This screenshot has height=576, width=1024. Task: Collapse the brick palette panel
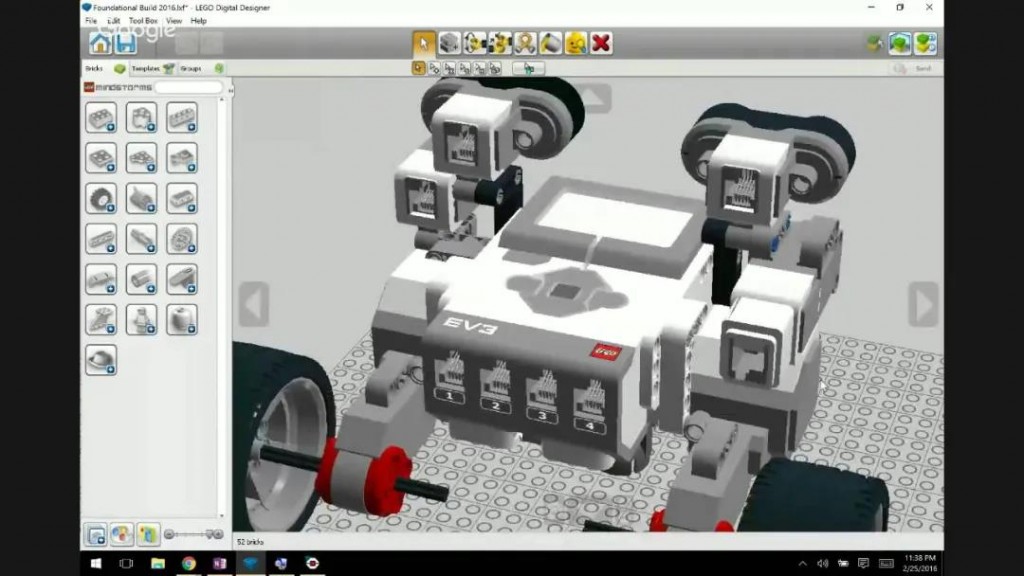pos(230,89)
